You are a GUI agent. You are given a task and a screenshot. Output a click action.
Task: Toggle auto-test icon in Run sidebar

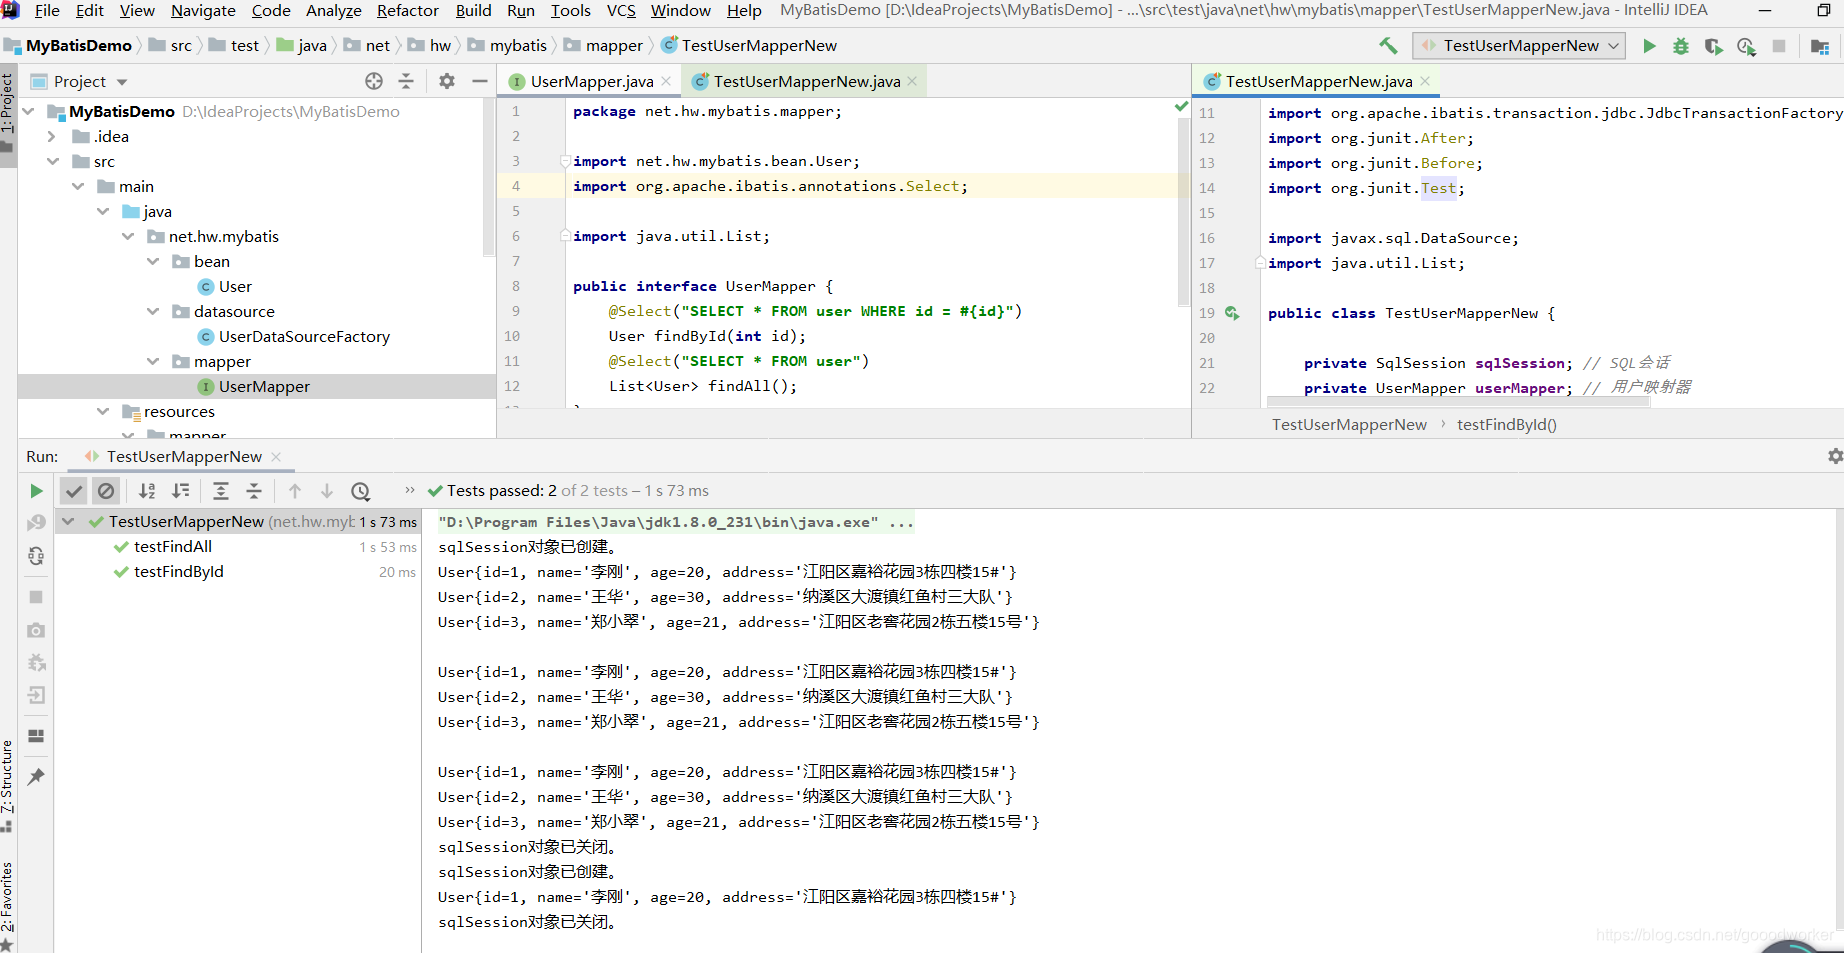point(36,556)
